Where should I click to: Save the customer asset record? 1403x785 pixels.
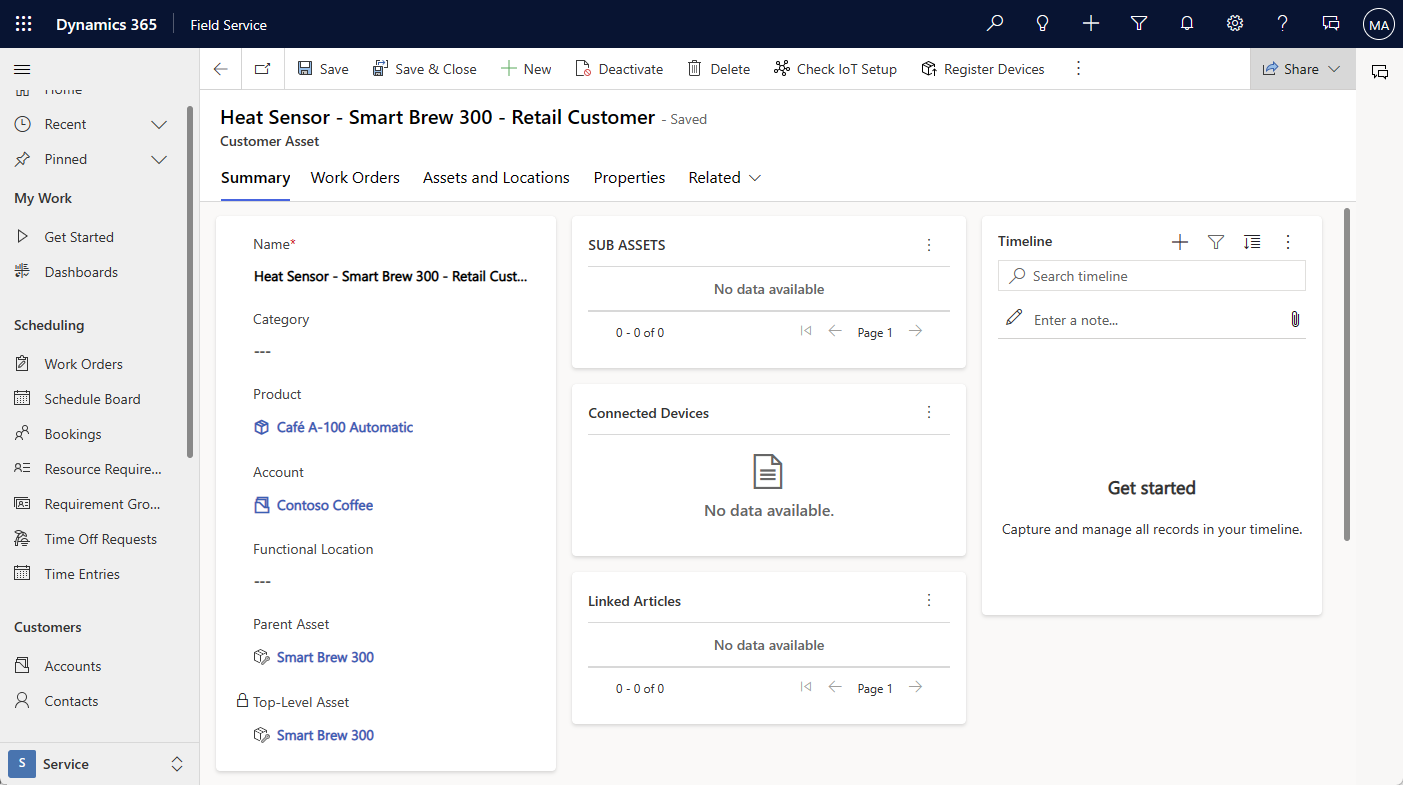click(323, 69)
